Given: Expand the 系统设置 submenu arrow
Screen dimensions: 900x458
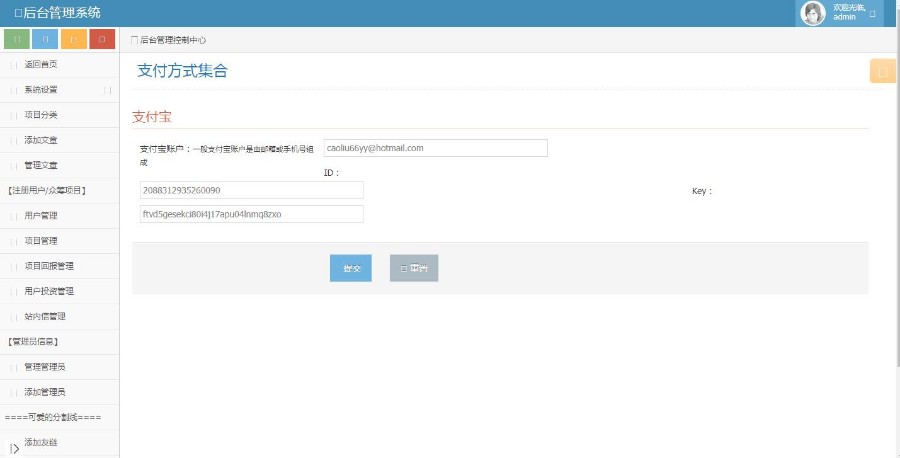Looking at the screenshot, I should click(x=107, y=90).
